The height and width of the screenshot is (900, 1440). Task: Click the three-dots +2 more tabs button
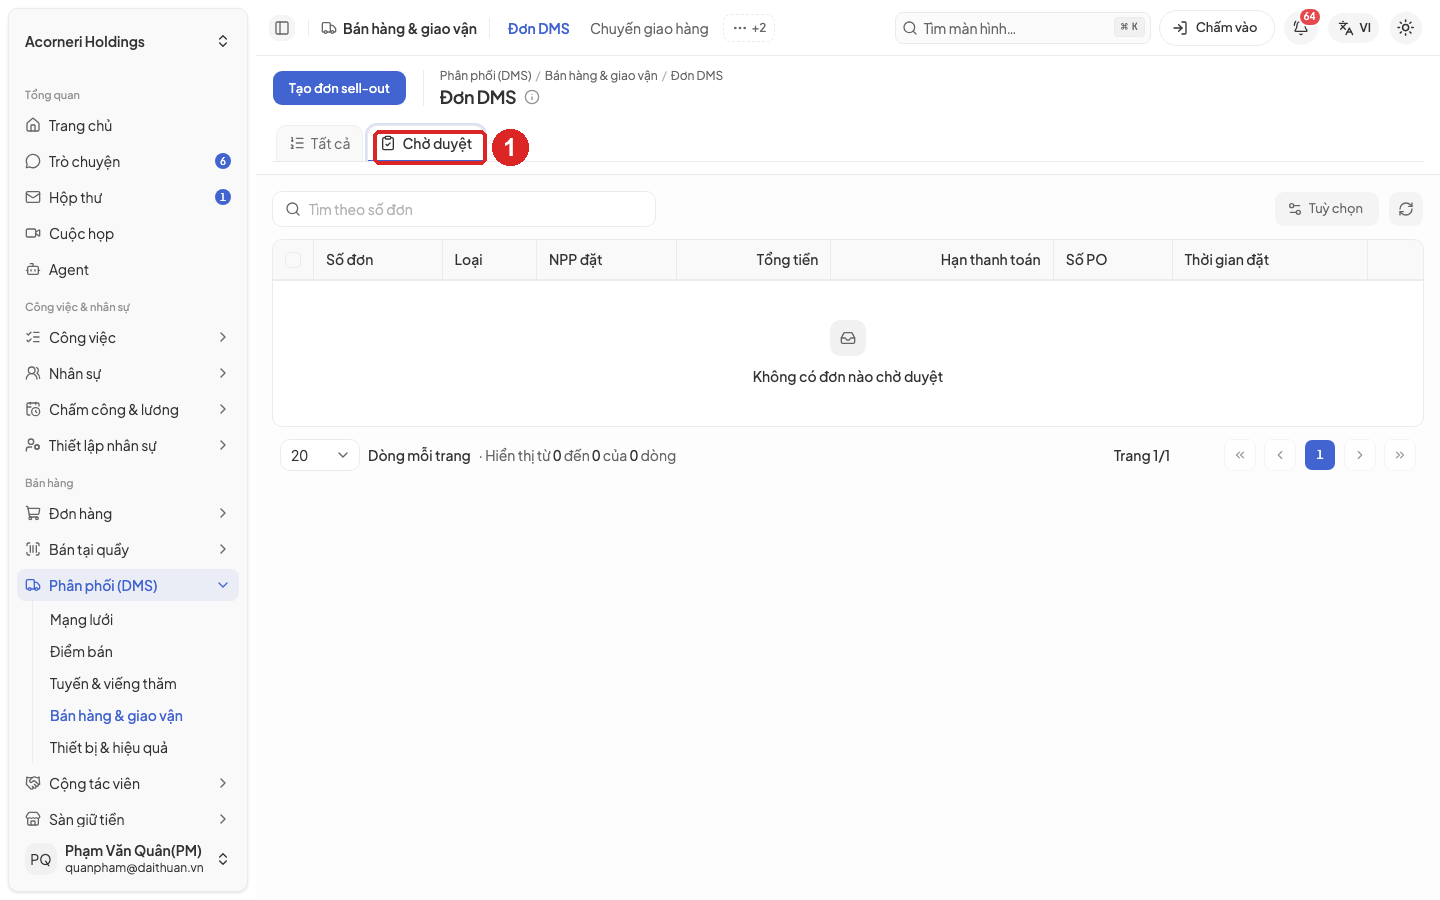tap(749, 28)
